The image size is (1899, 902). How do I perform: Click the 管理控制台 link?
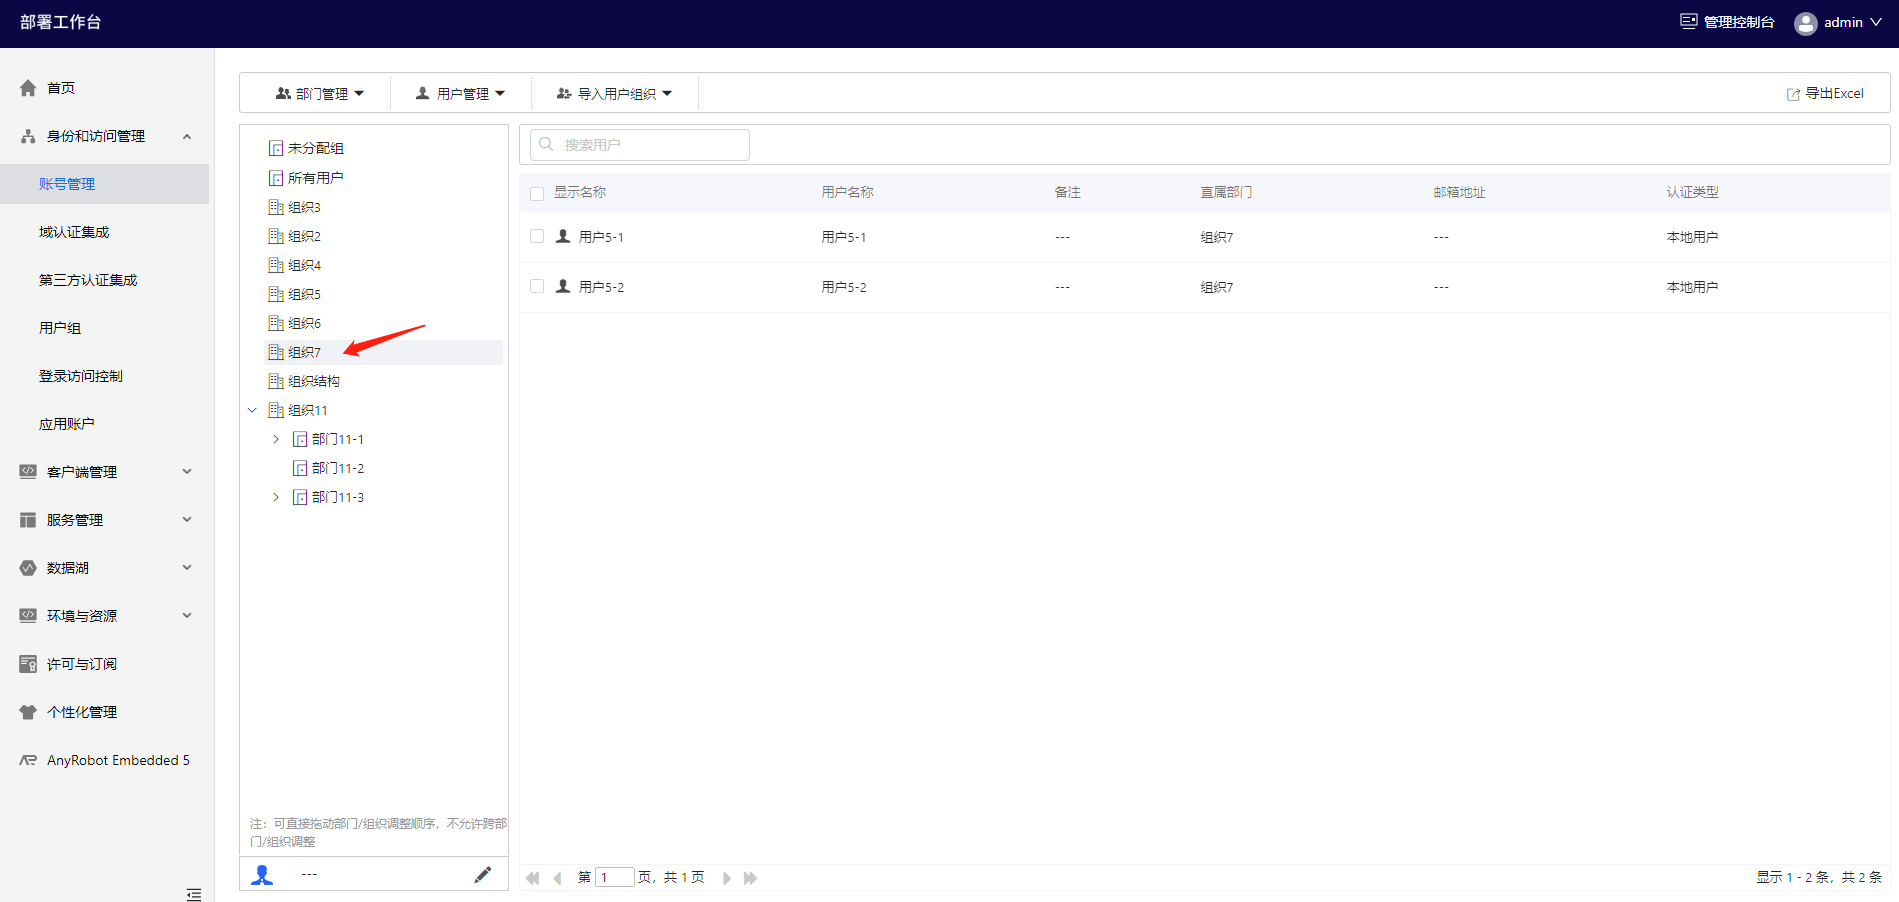1728,22
